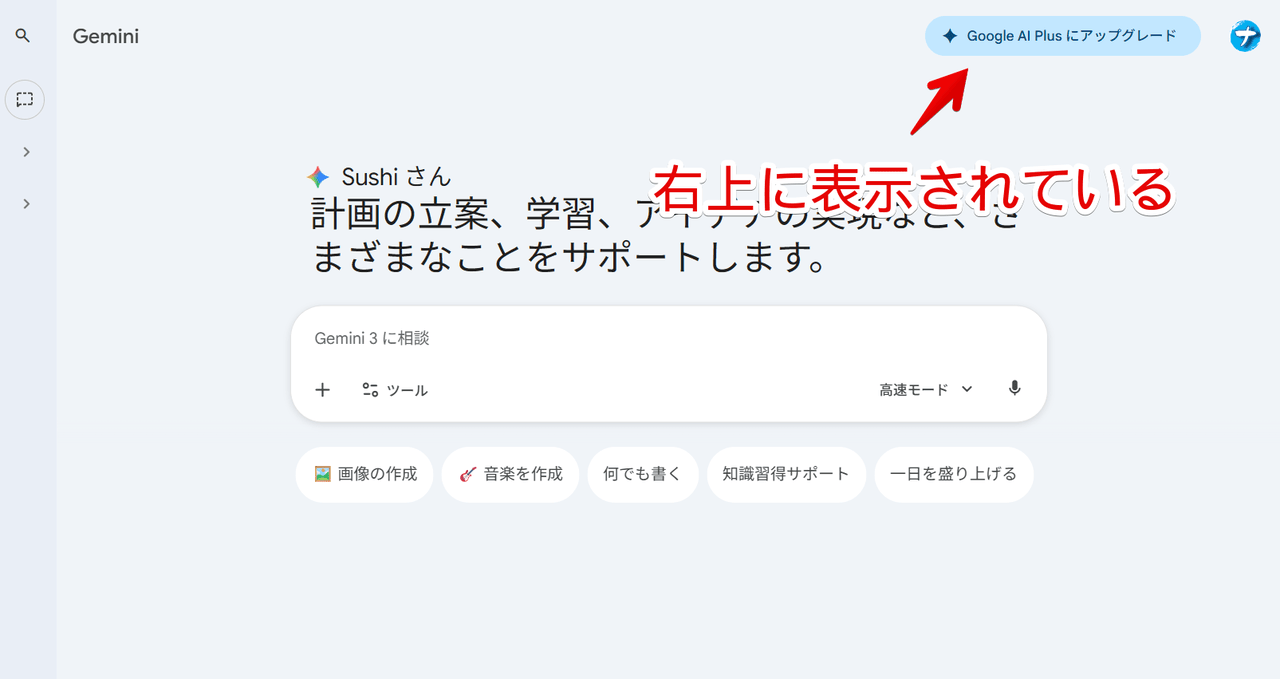Open the profile avatar account menu
This screenshot has width=1280, height=679.
(1245, 37)
